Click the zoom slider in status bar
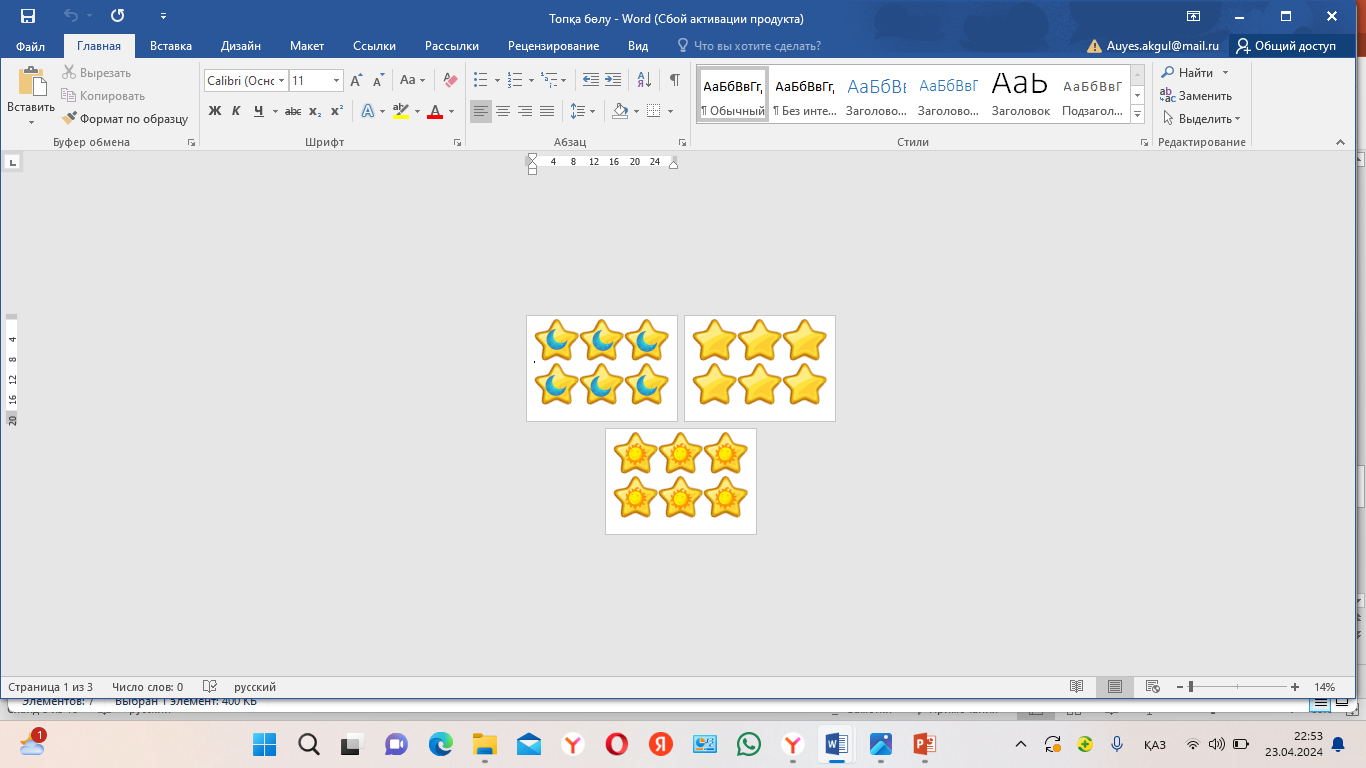1366x768 pixels. (1191, 687)
